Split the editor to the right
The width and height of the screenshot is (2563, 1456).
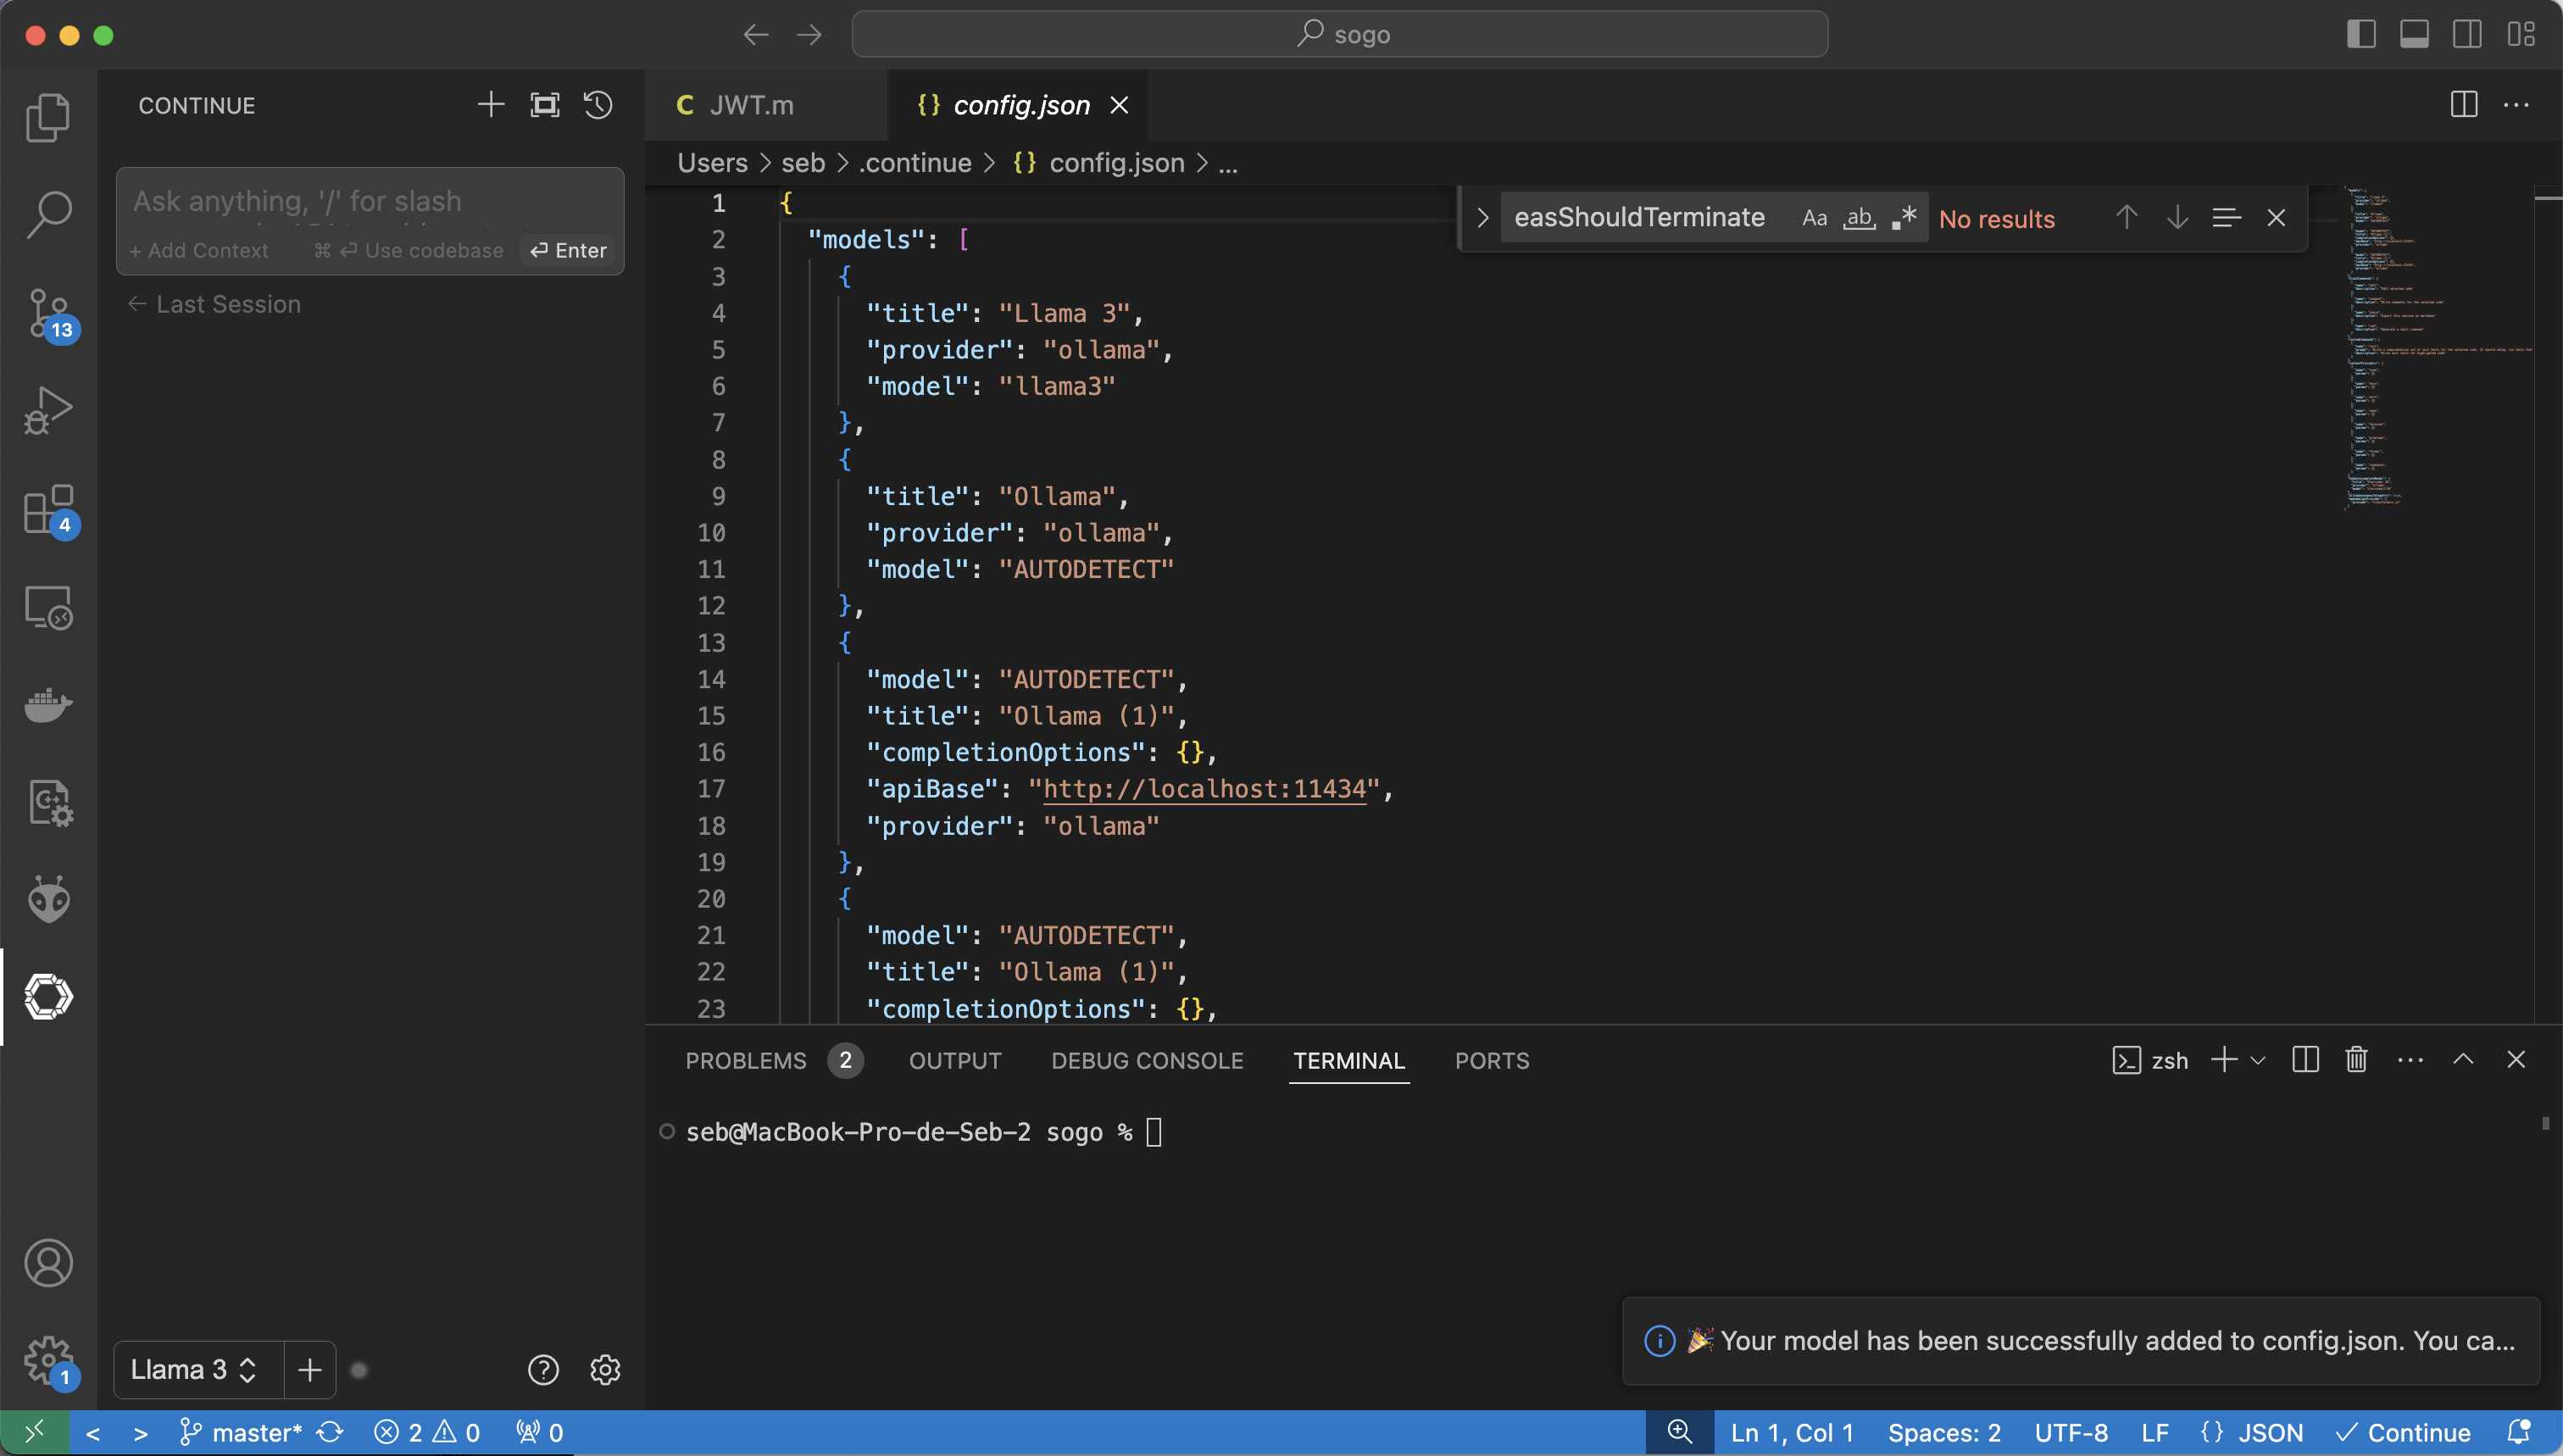pyautogui.click(x=2463, y=105)
